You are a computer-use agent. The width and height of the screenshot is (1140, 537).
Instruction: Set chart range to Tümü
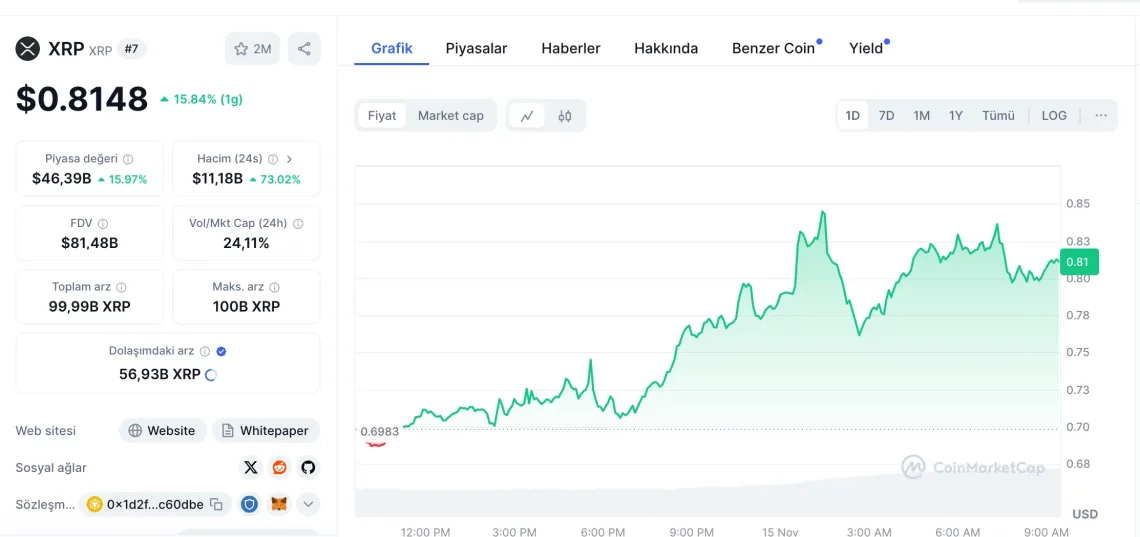998,116
